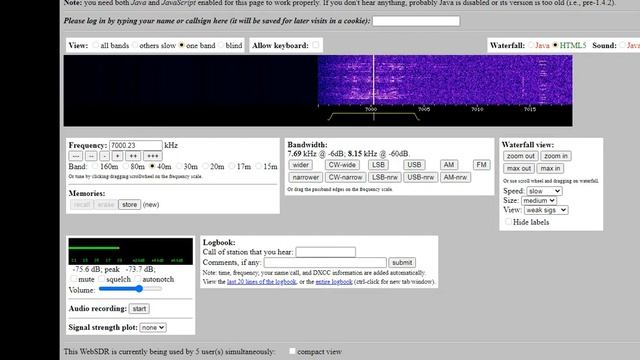Viewport: 640px width, 360px height.
Task: Click the 7015 mark on frequency scale
Action: tap(530, 109)
